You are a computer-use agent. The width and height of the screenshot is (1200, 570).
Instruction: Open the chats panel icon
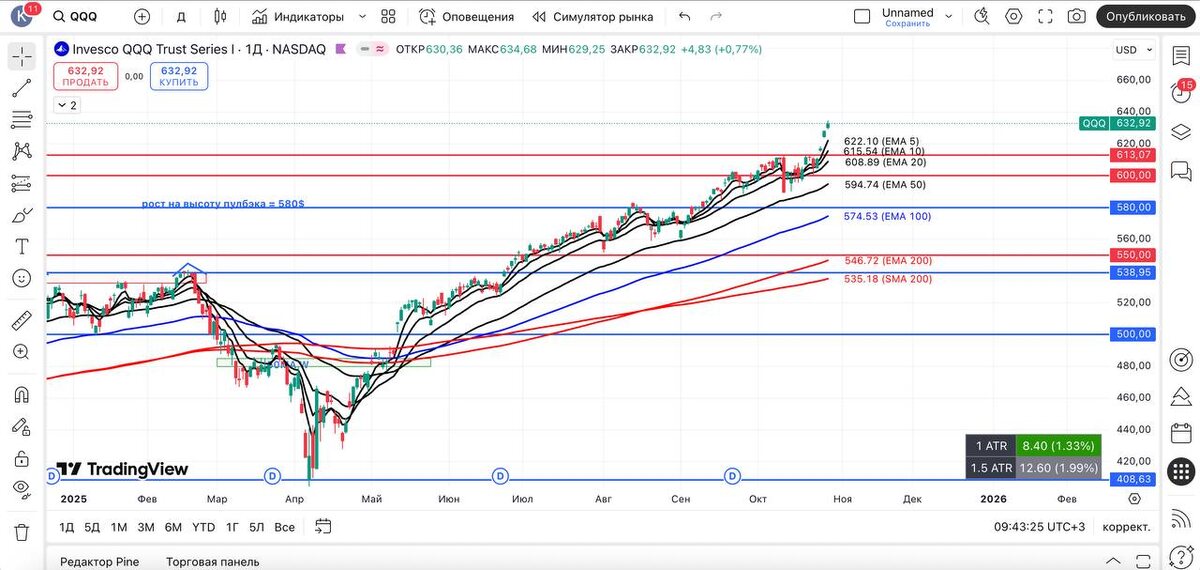pyautogui.click(x=1180, y=170)
